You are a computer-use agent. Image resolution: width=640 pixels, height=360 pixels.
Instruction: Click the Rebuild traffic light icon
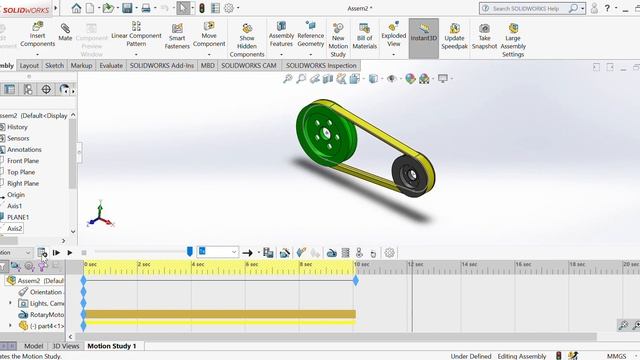pyautogui.click(x=202, y=8)
